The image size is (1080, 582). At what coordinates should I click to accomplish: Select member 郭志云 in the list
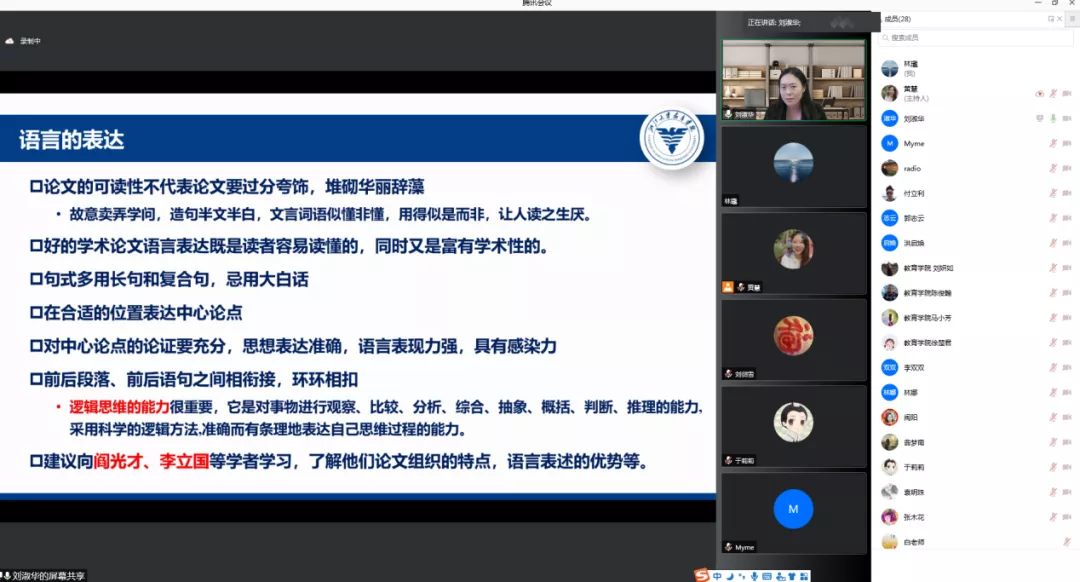click(x=913, y=218)
